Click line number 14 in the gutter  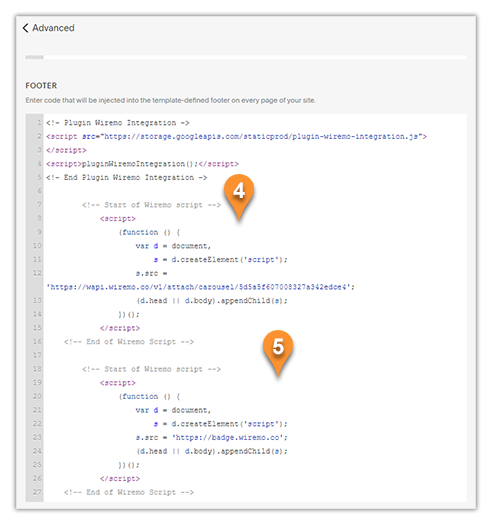click(37, 314)
